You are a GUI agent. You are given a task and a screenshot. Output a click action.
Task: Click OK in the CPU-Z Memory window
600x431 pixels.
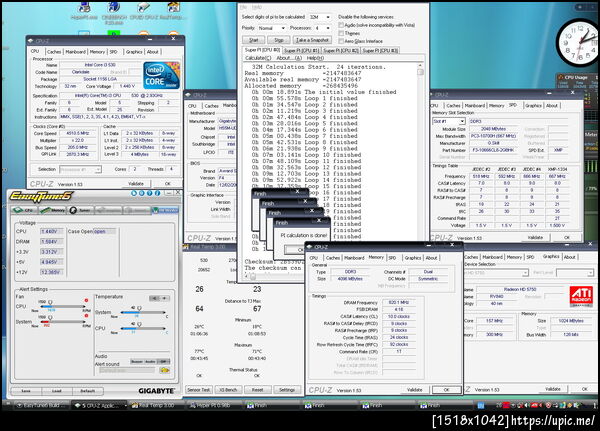[446, 390]
